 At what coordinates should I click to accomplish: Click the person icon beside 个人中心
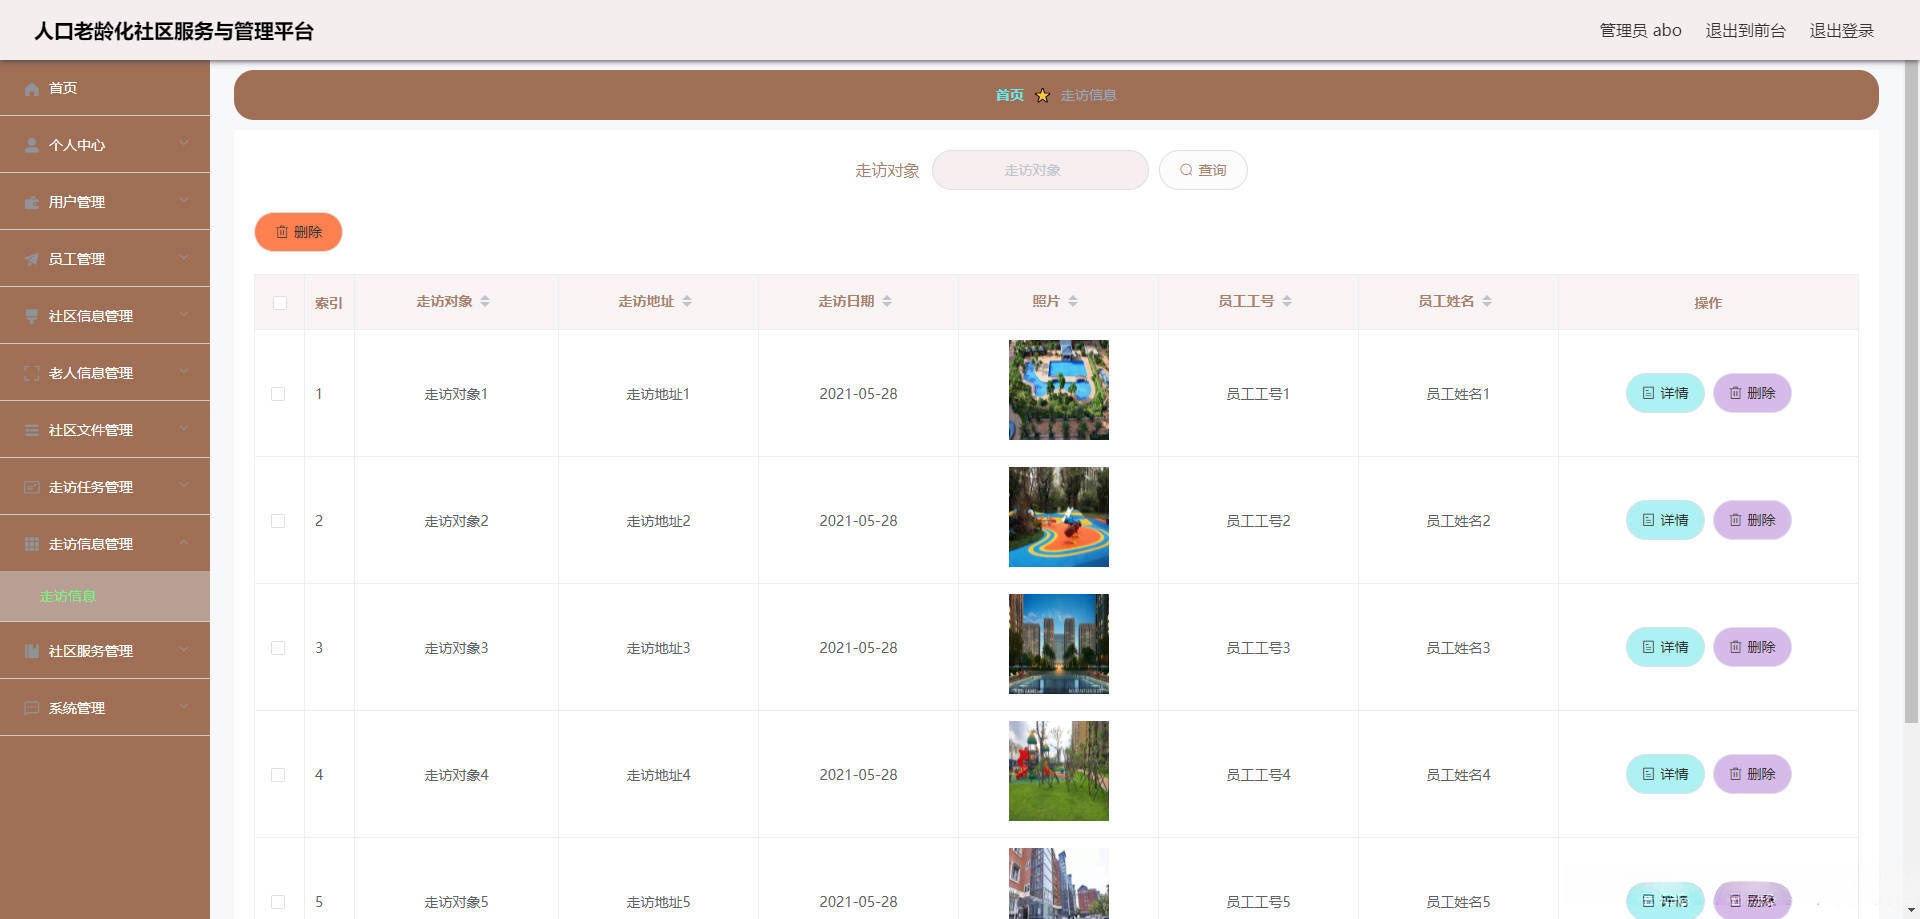32,145
